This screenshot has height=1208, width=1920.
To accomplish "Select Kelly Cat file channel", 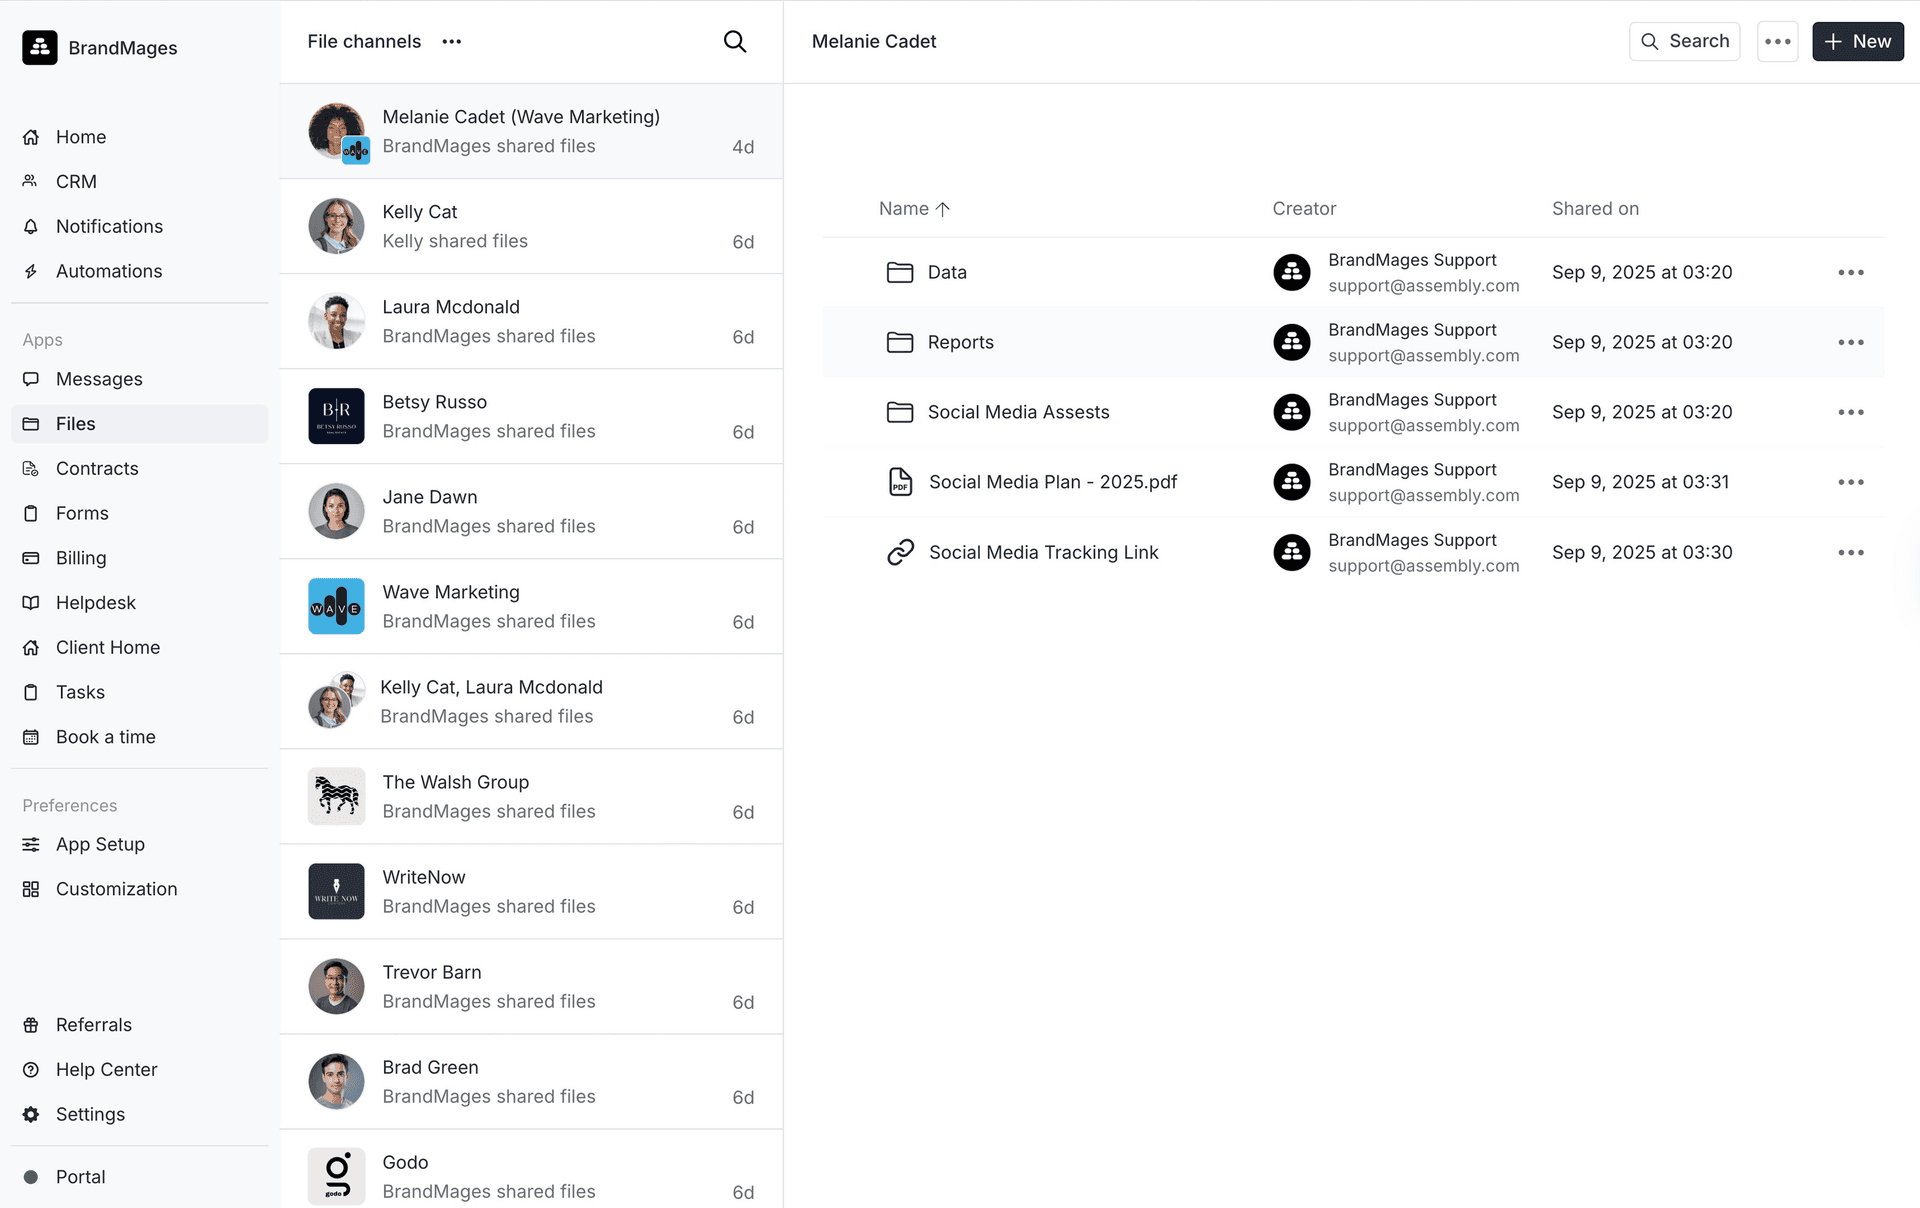I will point(531,226).
